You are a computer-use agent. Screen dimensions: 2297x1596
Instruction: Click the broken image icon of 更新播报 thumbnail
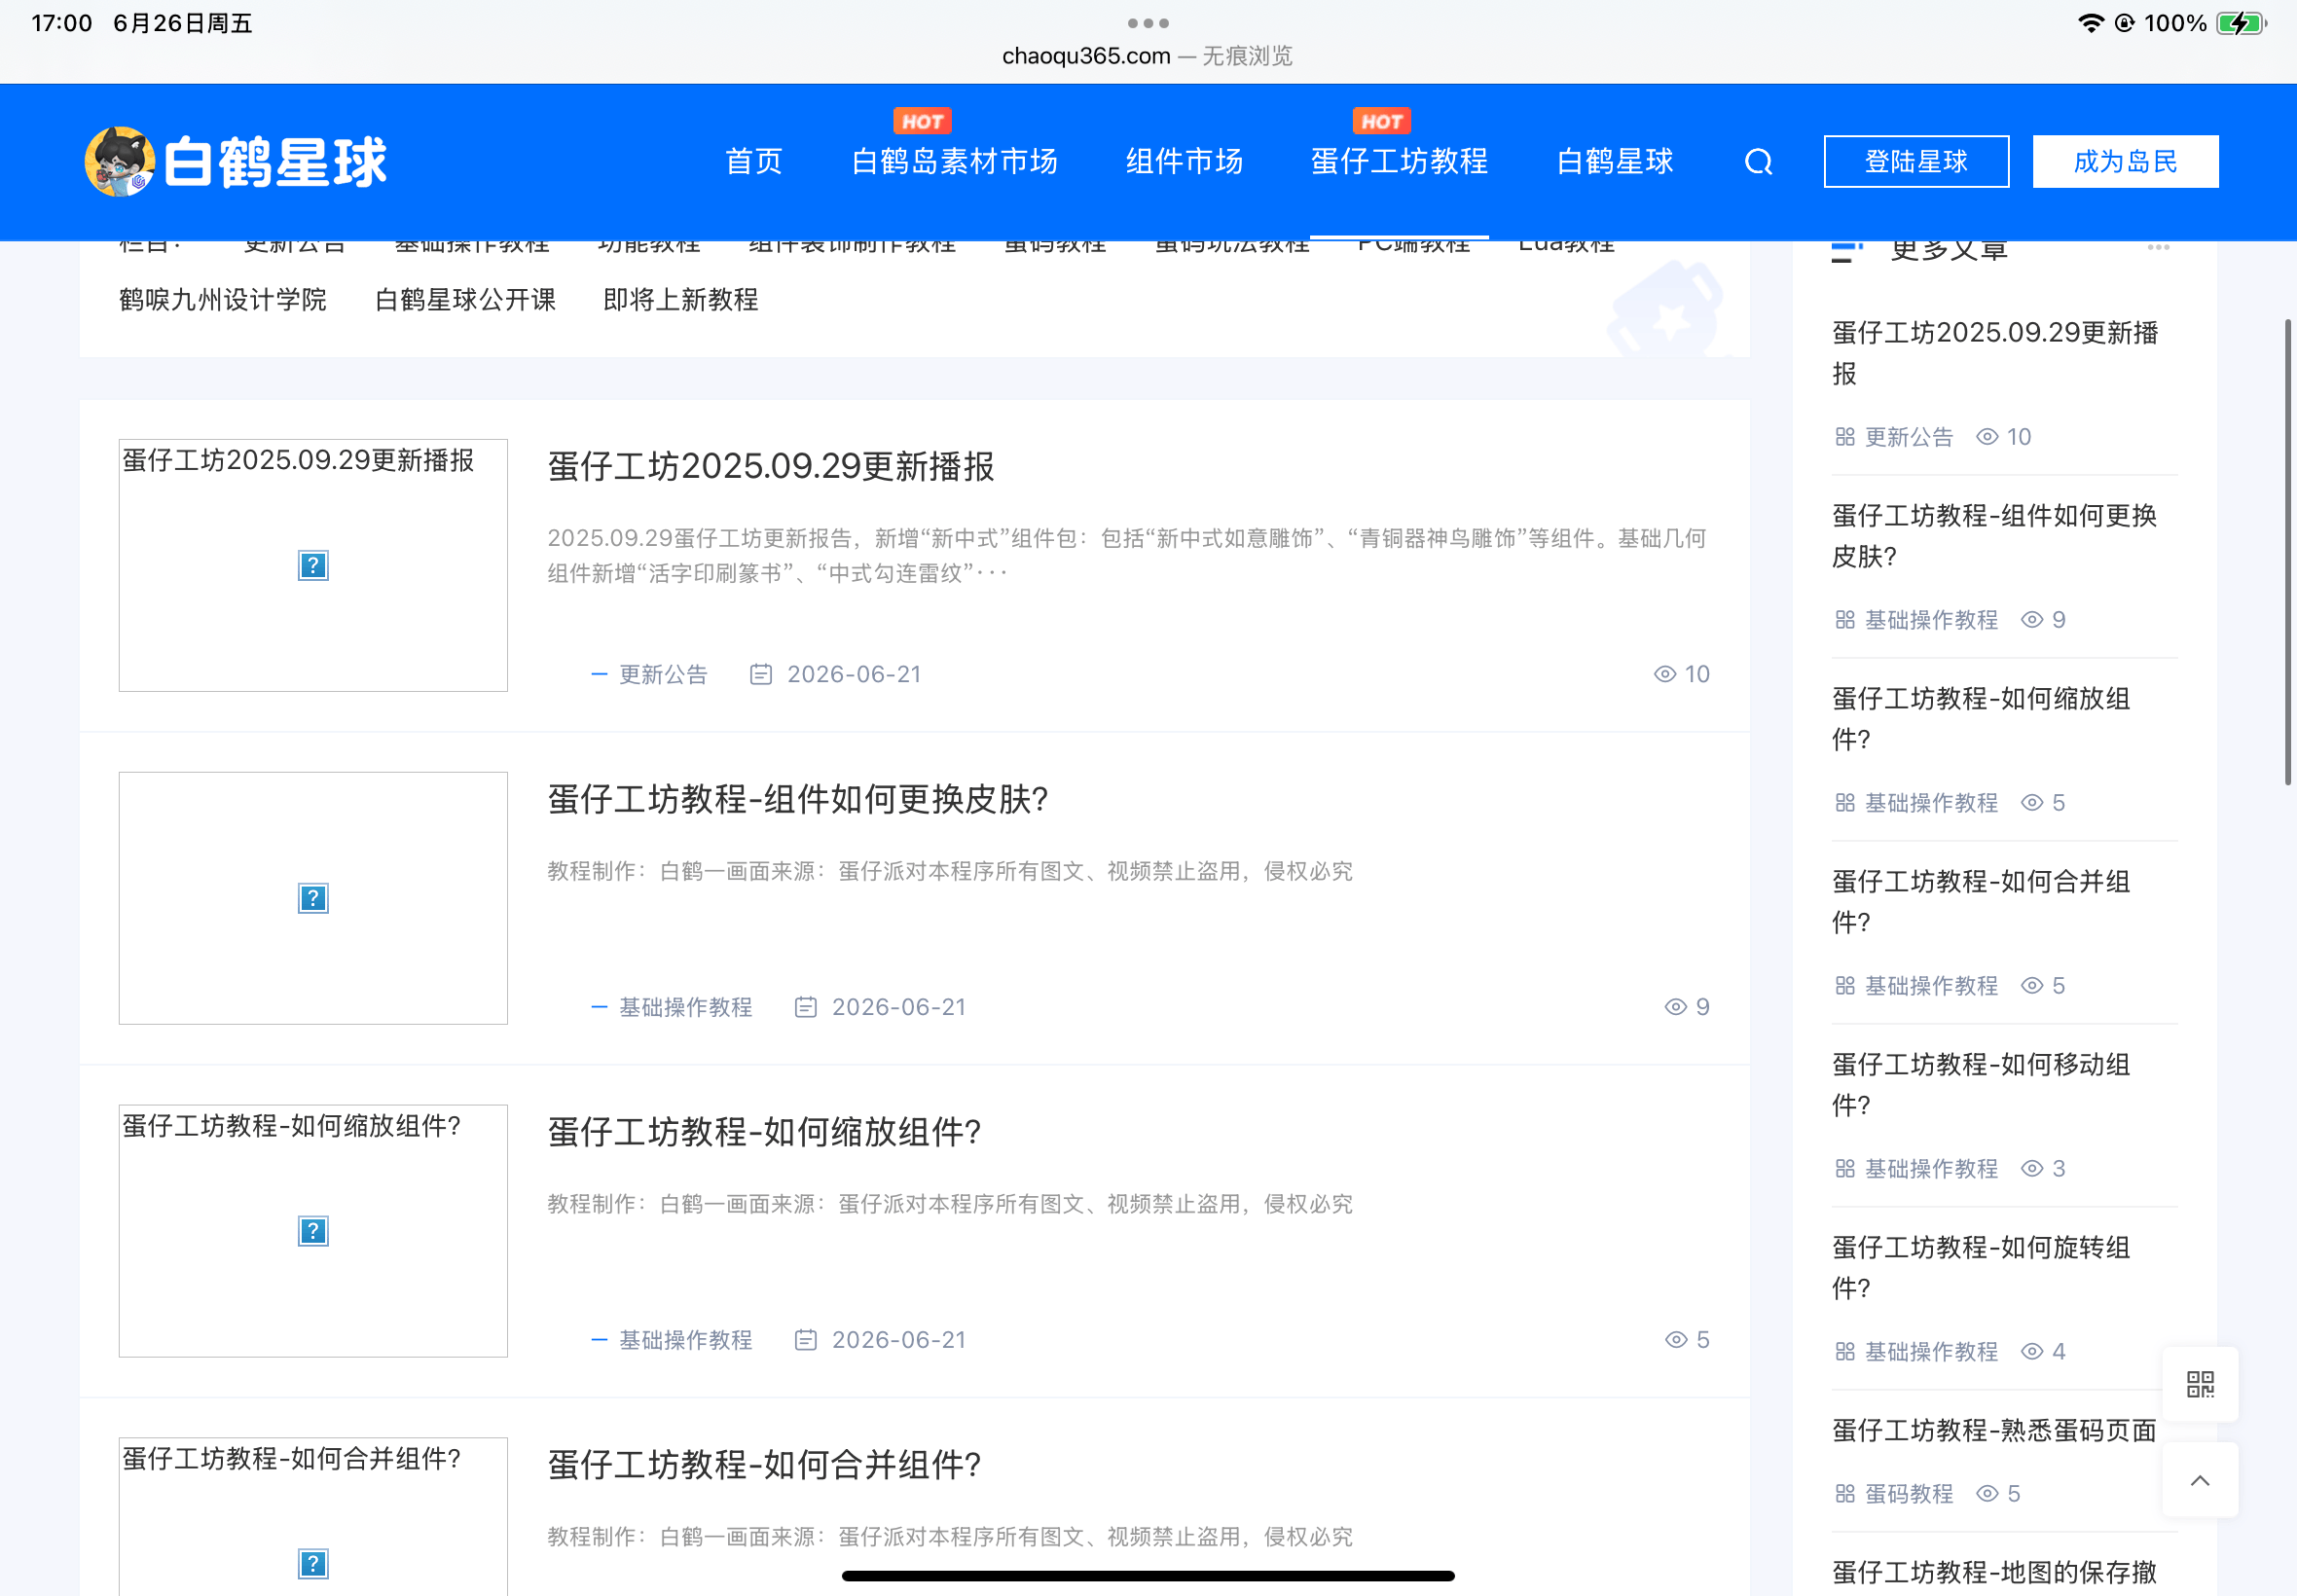pyautogui.click(x=313, y=566)
